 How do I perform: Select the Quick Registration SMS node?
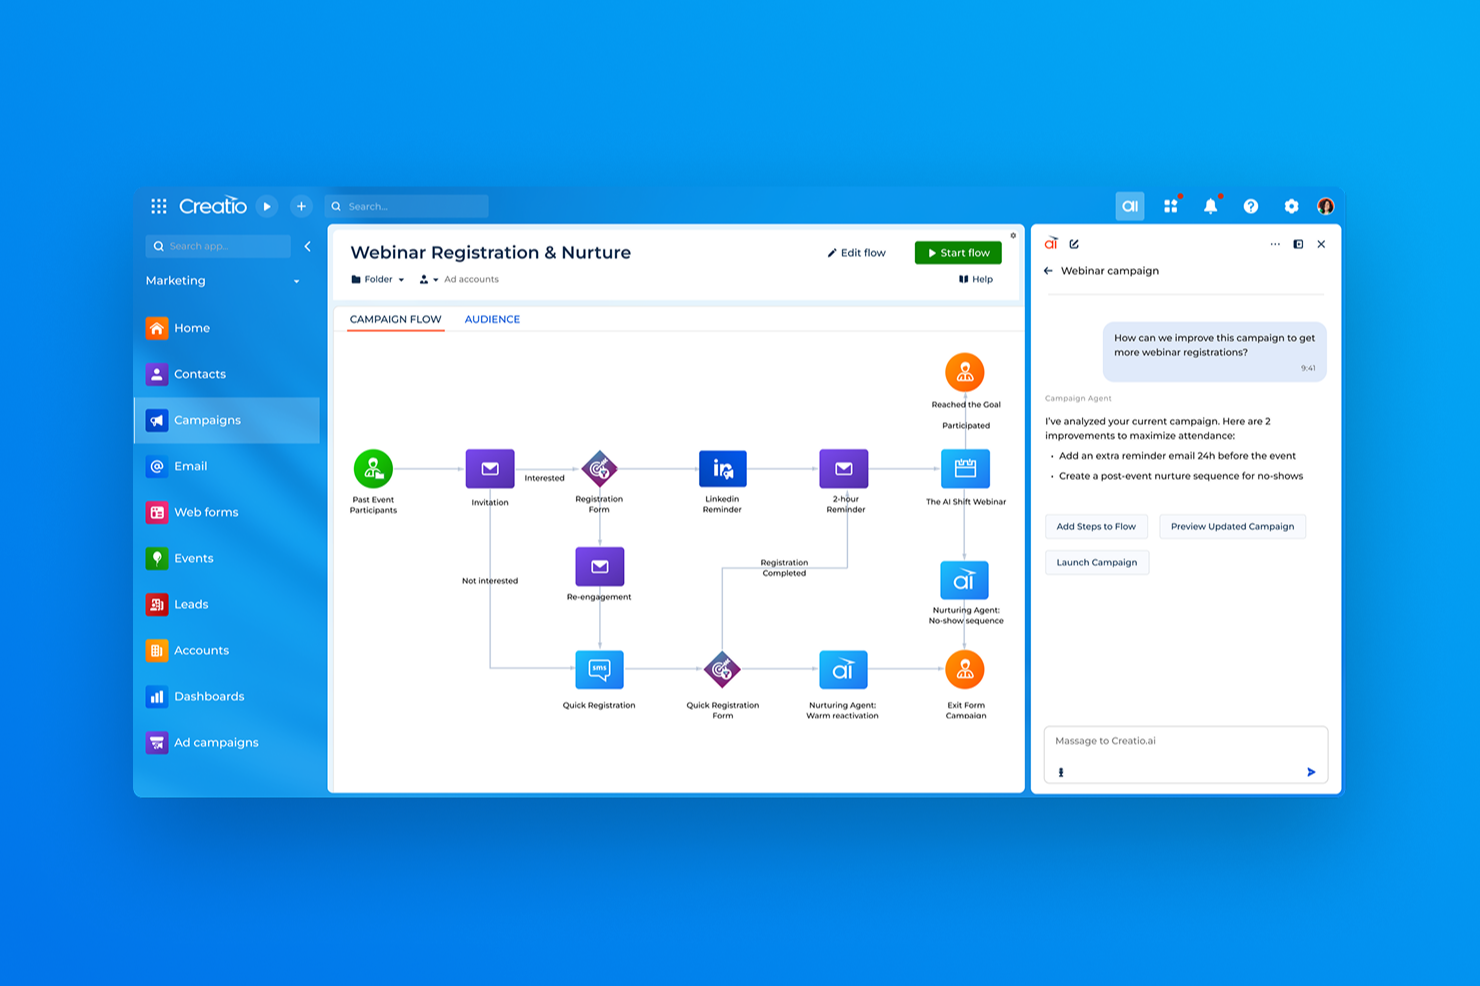(599, 669)
